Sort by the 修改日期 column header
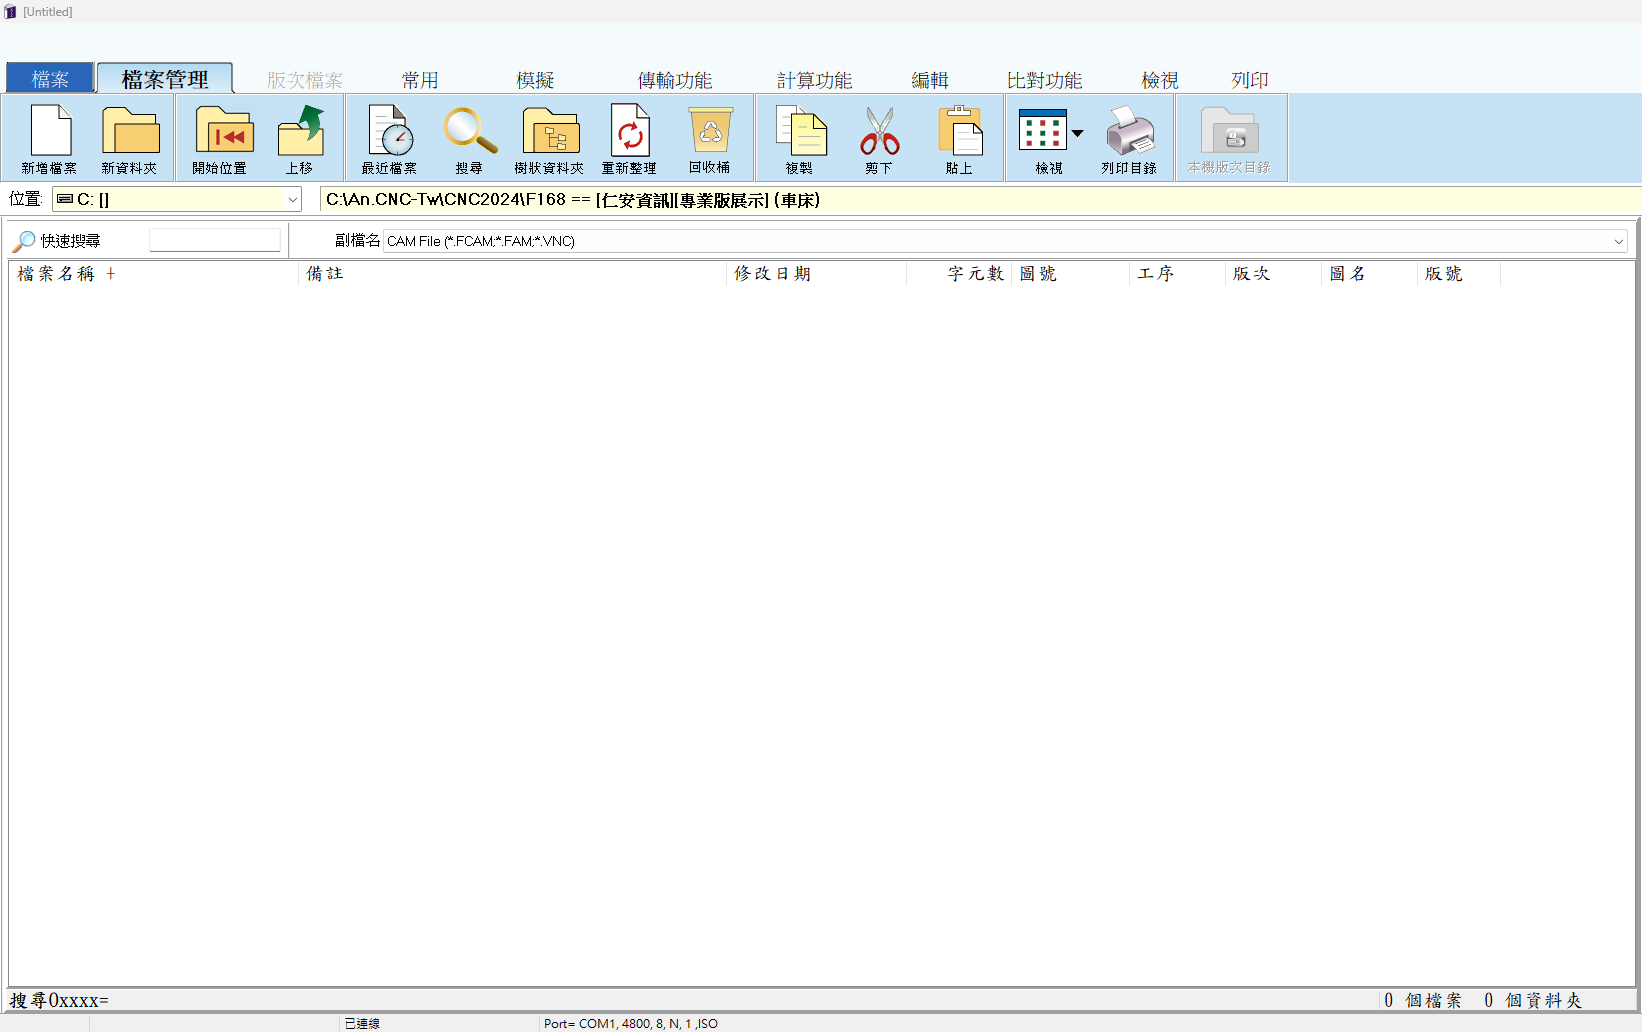 (x=772, y=274)
